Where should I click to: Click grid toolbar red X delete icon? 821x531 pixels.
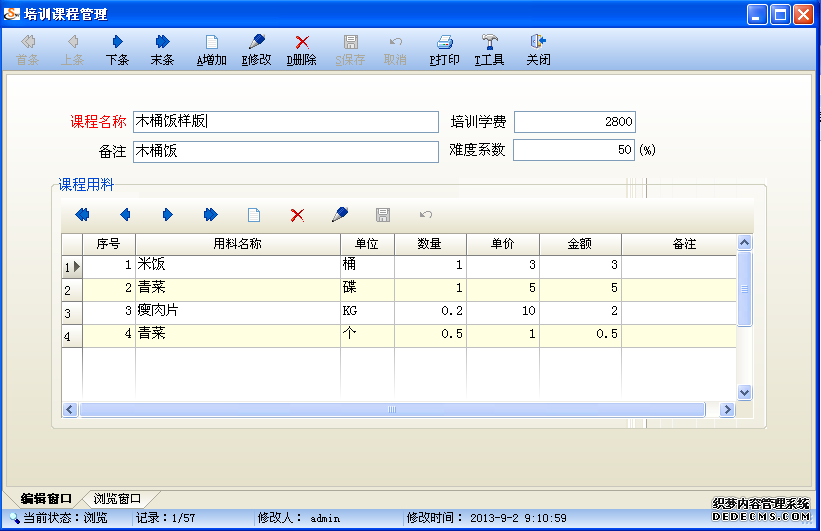tap(297, 215)
